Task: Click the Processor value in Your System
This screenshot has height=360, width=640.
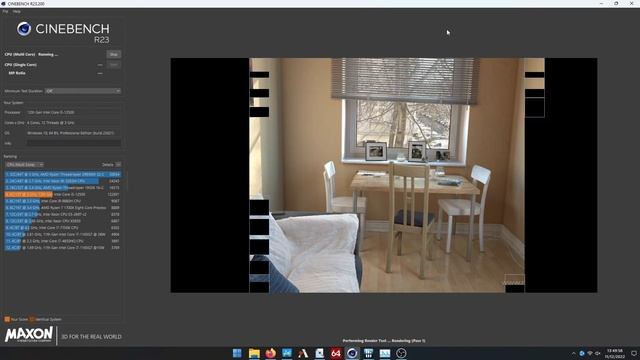Action: click(x=51, y=112)
